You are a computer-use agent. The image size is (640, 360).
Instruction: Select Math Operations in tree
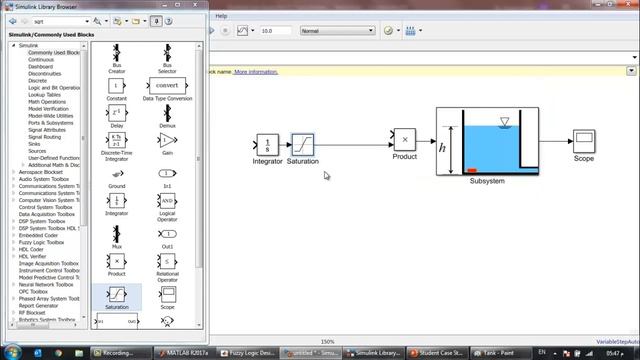coord(47,102)
